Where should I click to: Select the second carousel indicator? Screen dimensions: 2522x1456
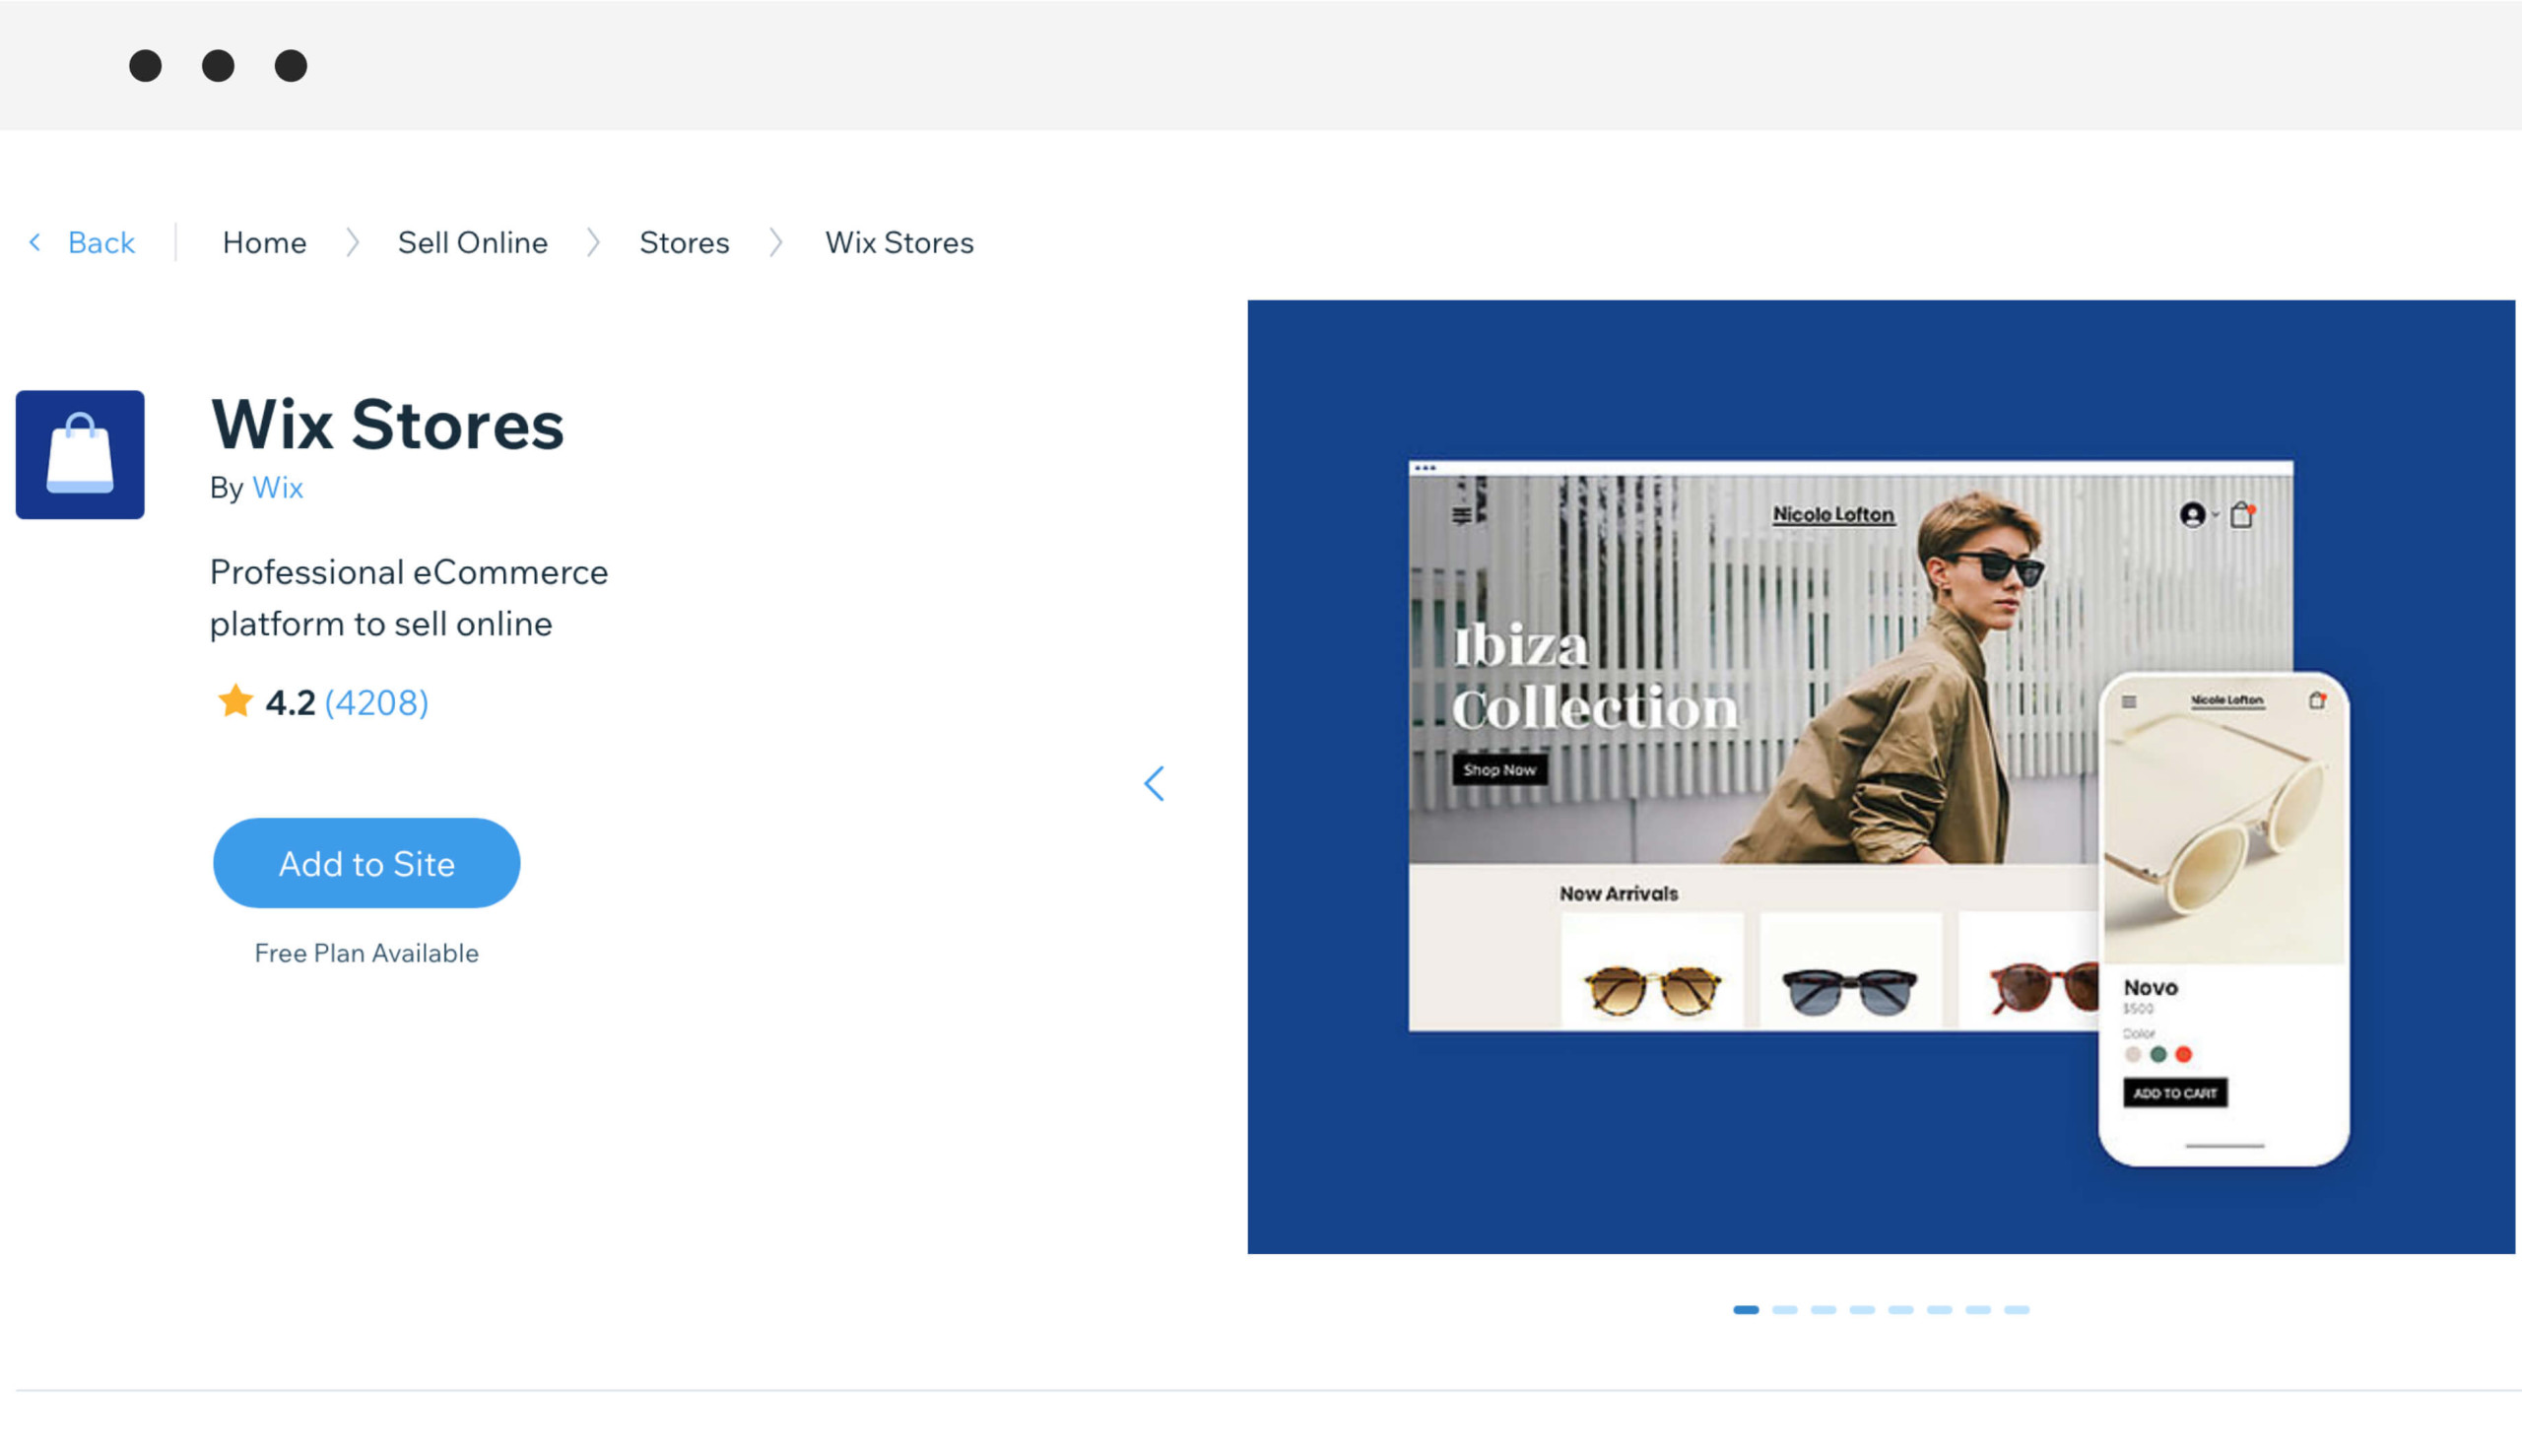pyautogui.click(x=1784, y=1310)
